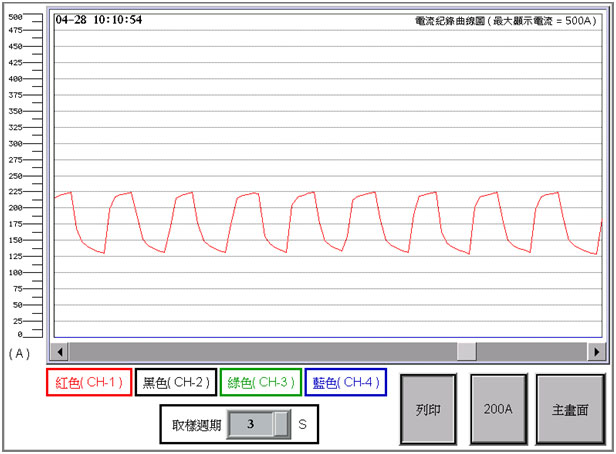Click the 取樣週期 sampling period label
The width and height of the screenshot is (616, 454).
[194, 425]
